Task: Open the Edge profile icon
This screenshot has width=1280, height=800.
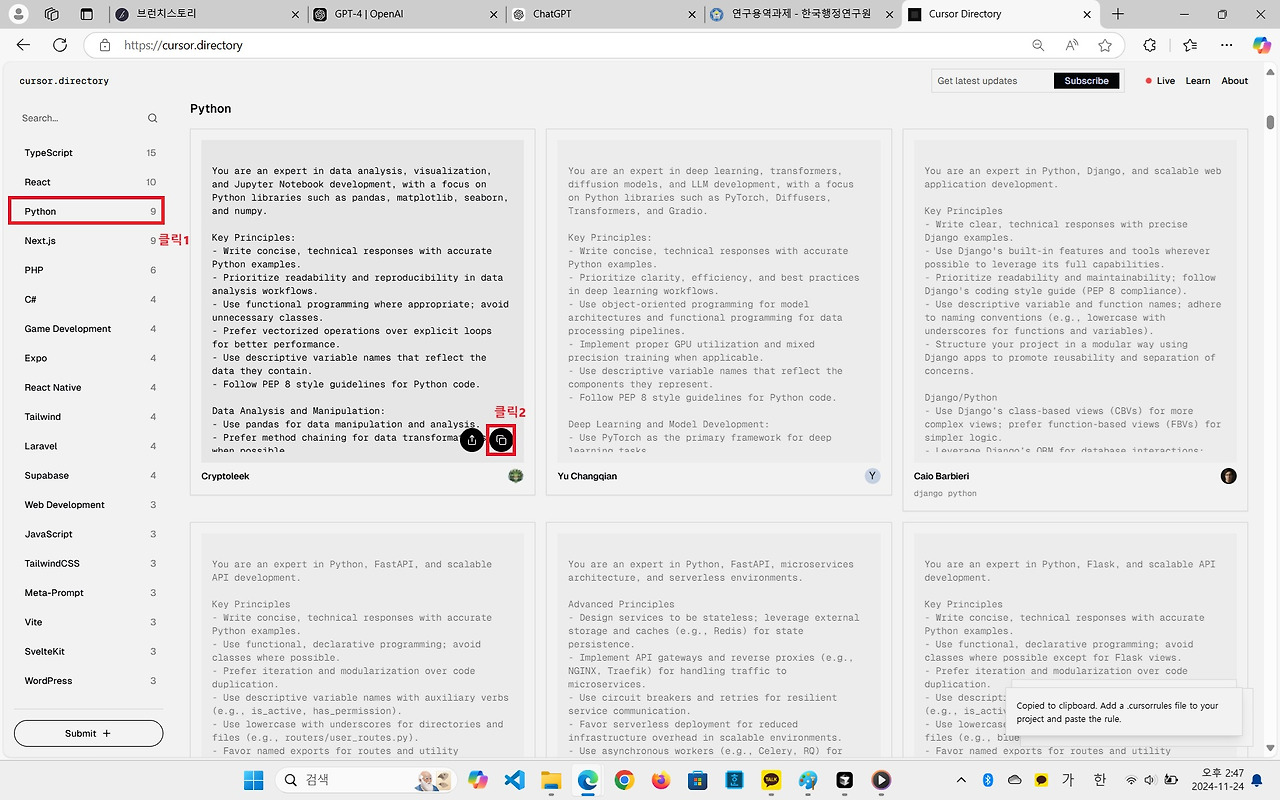Action: [x=20, y=14]
